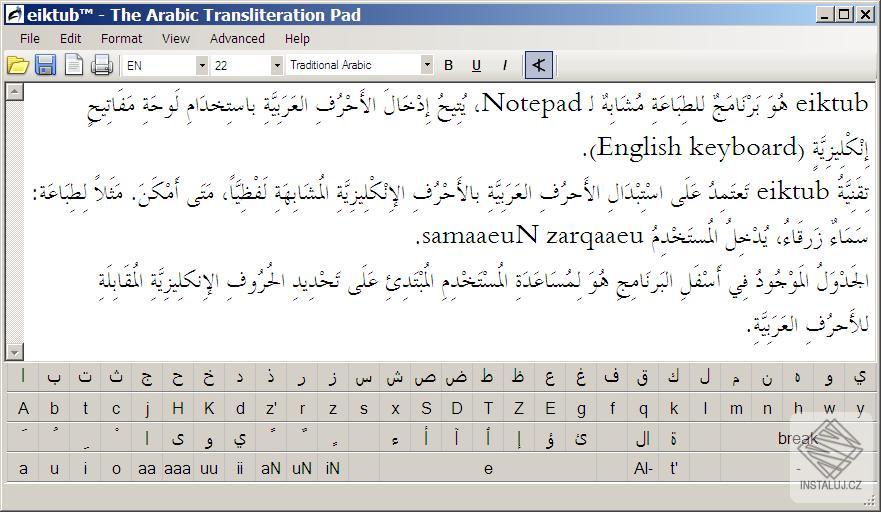
Task: Click the Arabic letter ب cell
Action: pos(54,377)
